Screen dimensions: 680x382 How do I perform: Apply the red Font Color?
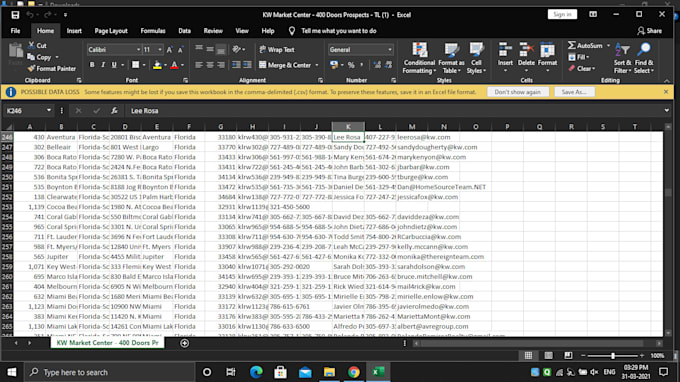(174, 65)
